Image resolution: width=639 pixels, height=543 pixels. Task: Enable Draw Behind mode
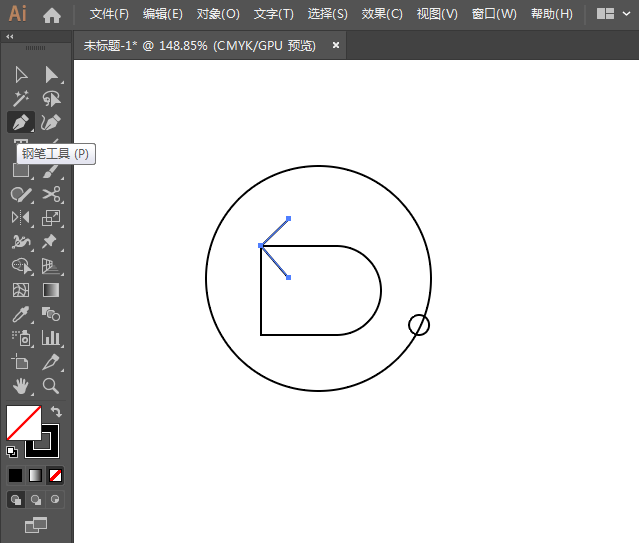pos(36,499)
